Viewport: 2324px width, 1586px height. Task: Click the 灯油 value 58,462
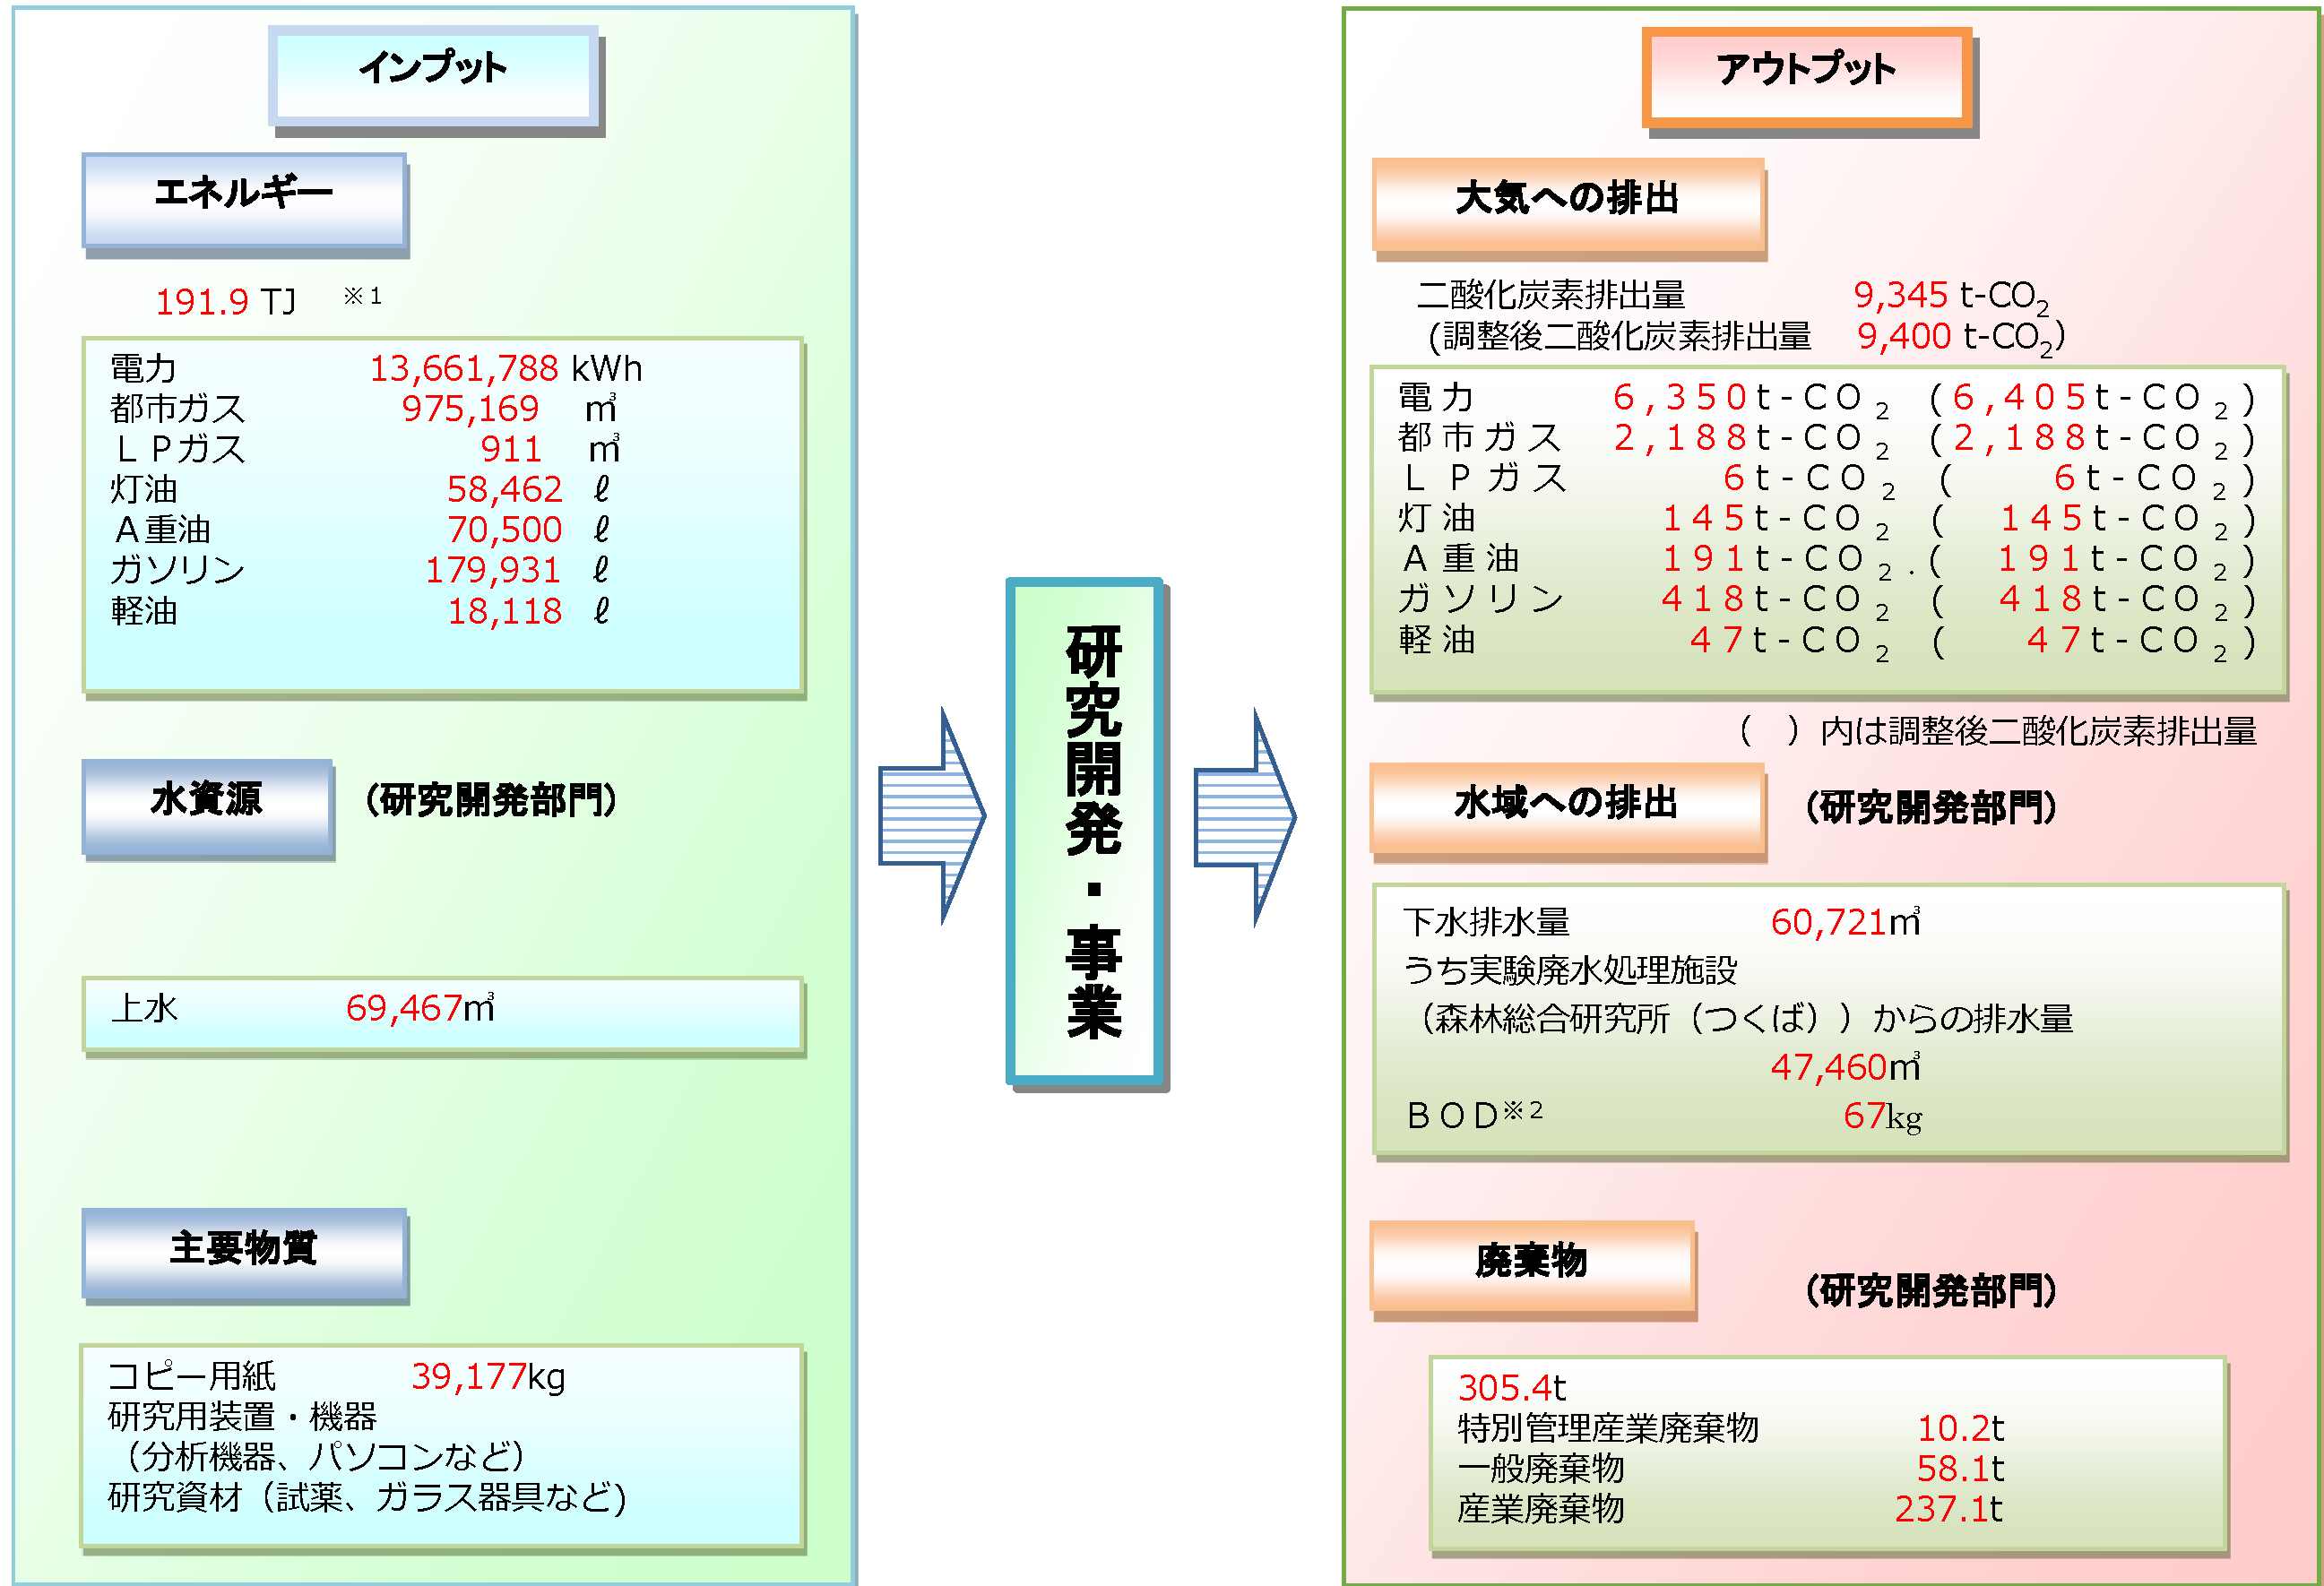(504, 489)
